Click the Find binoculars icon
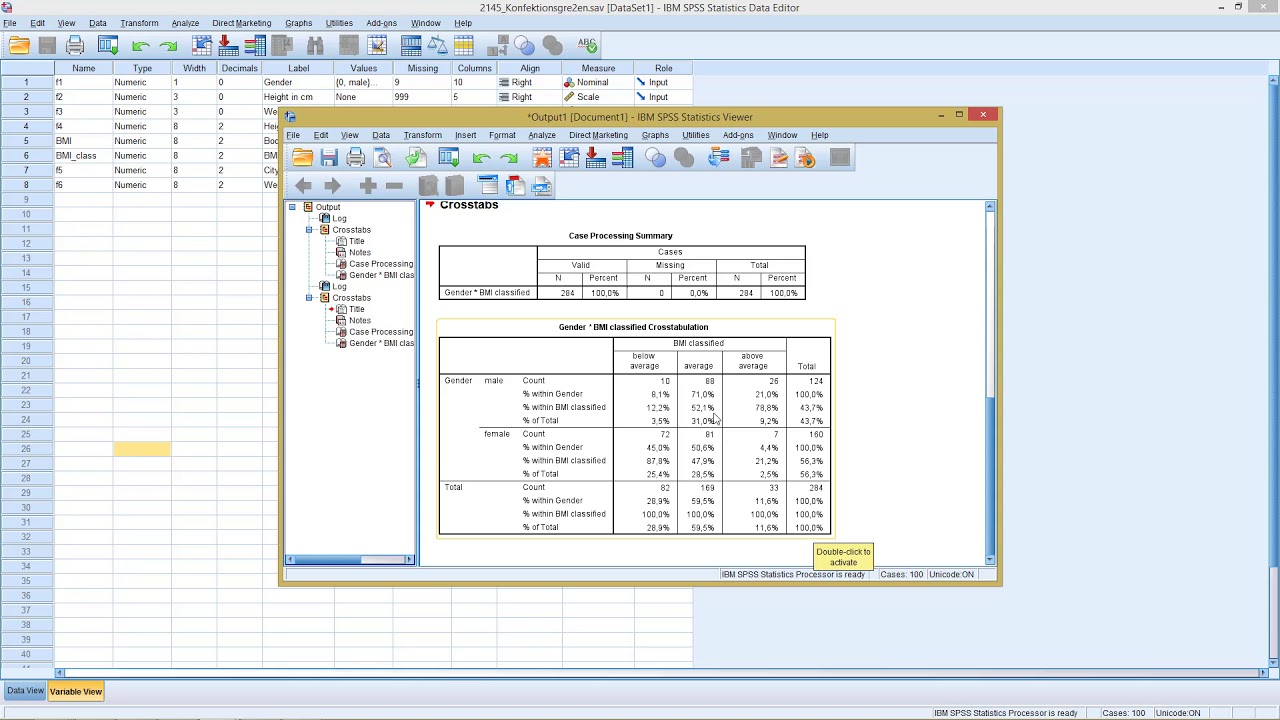 (315, 45)
